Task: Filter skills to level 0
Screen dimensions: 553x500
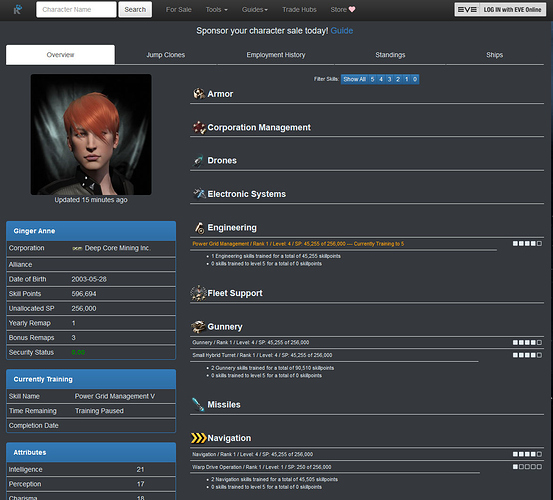Action: coord(415,79)
